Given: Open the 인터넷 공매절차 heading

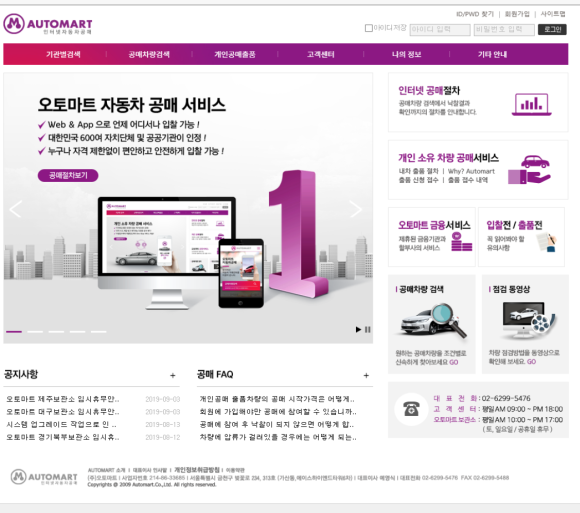Looking at the screenshot, I should [429, 91].
